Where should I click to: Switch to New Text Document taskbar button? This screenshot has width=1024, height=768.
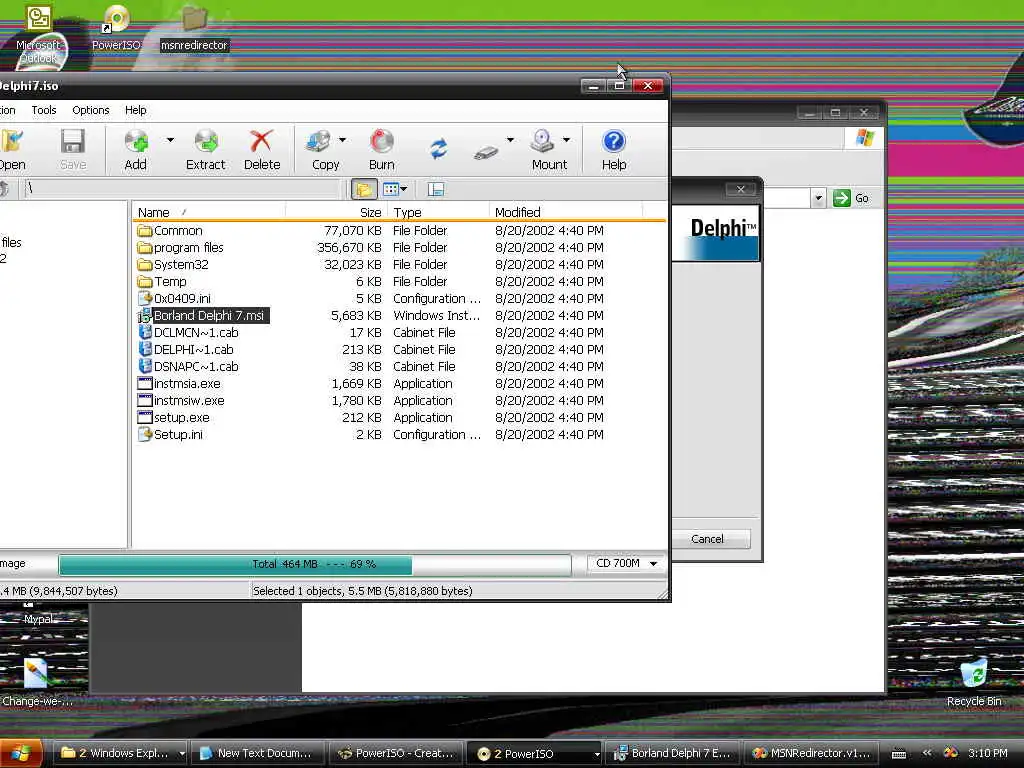point(257,754)
